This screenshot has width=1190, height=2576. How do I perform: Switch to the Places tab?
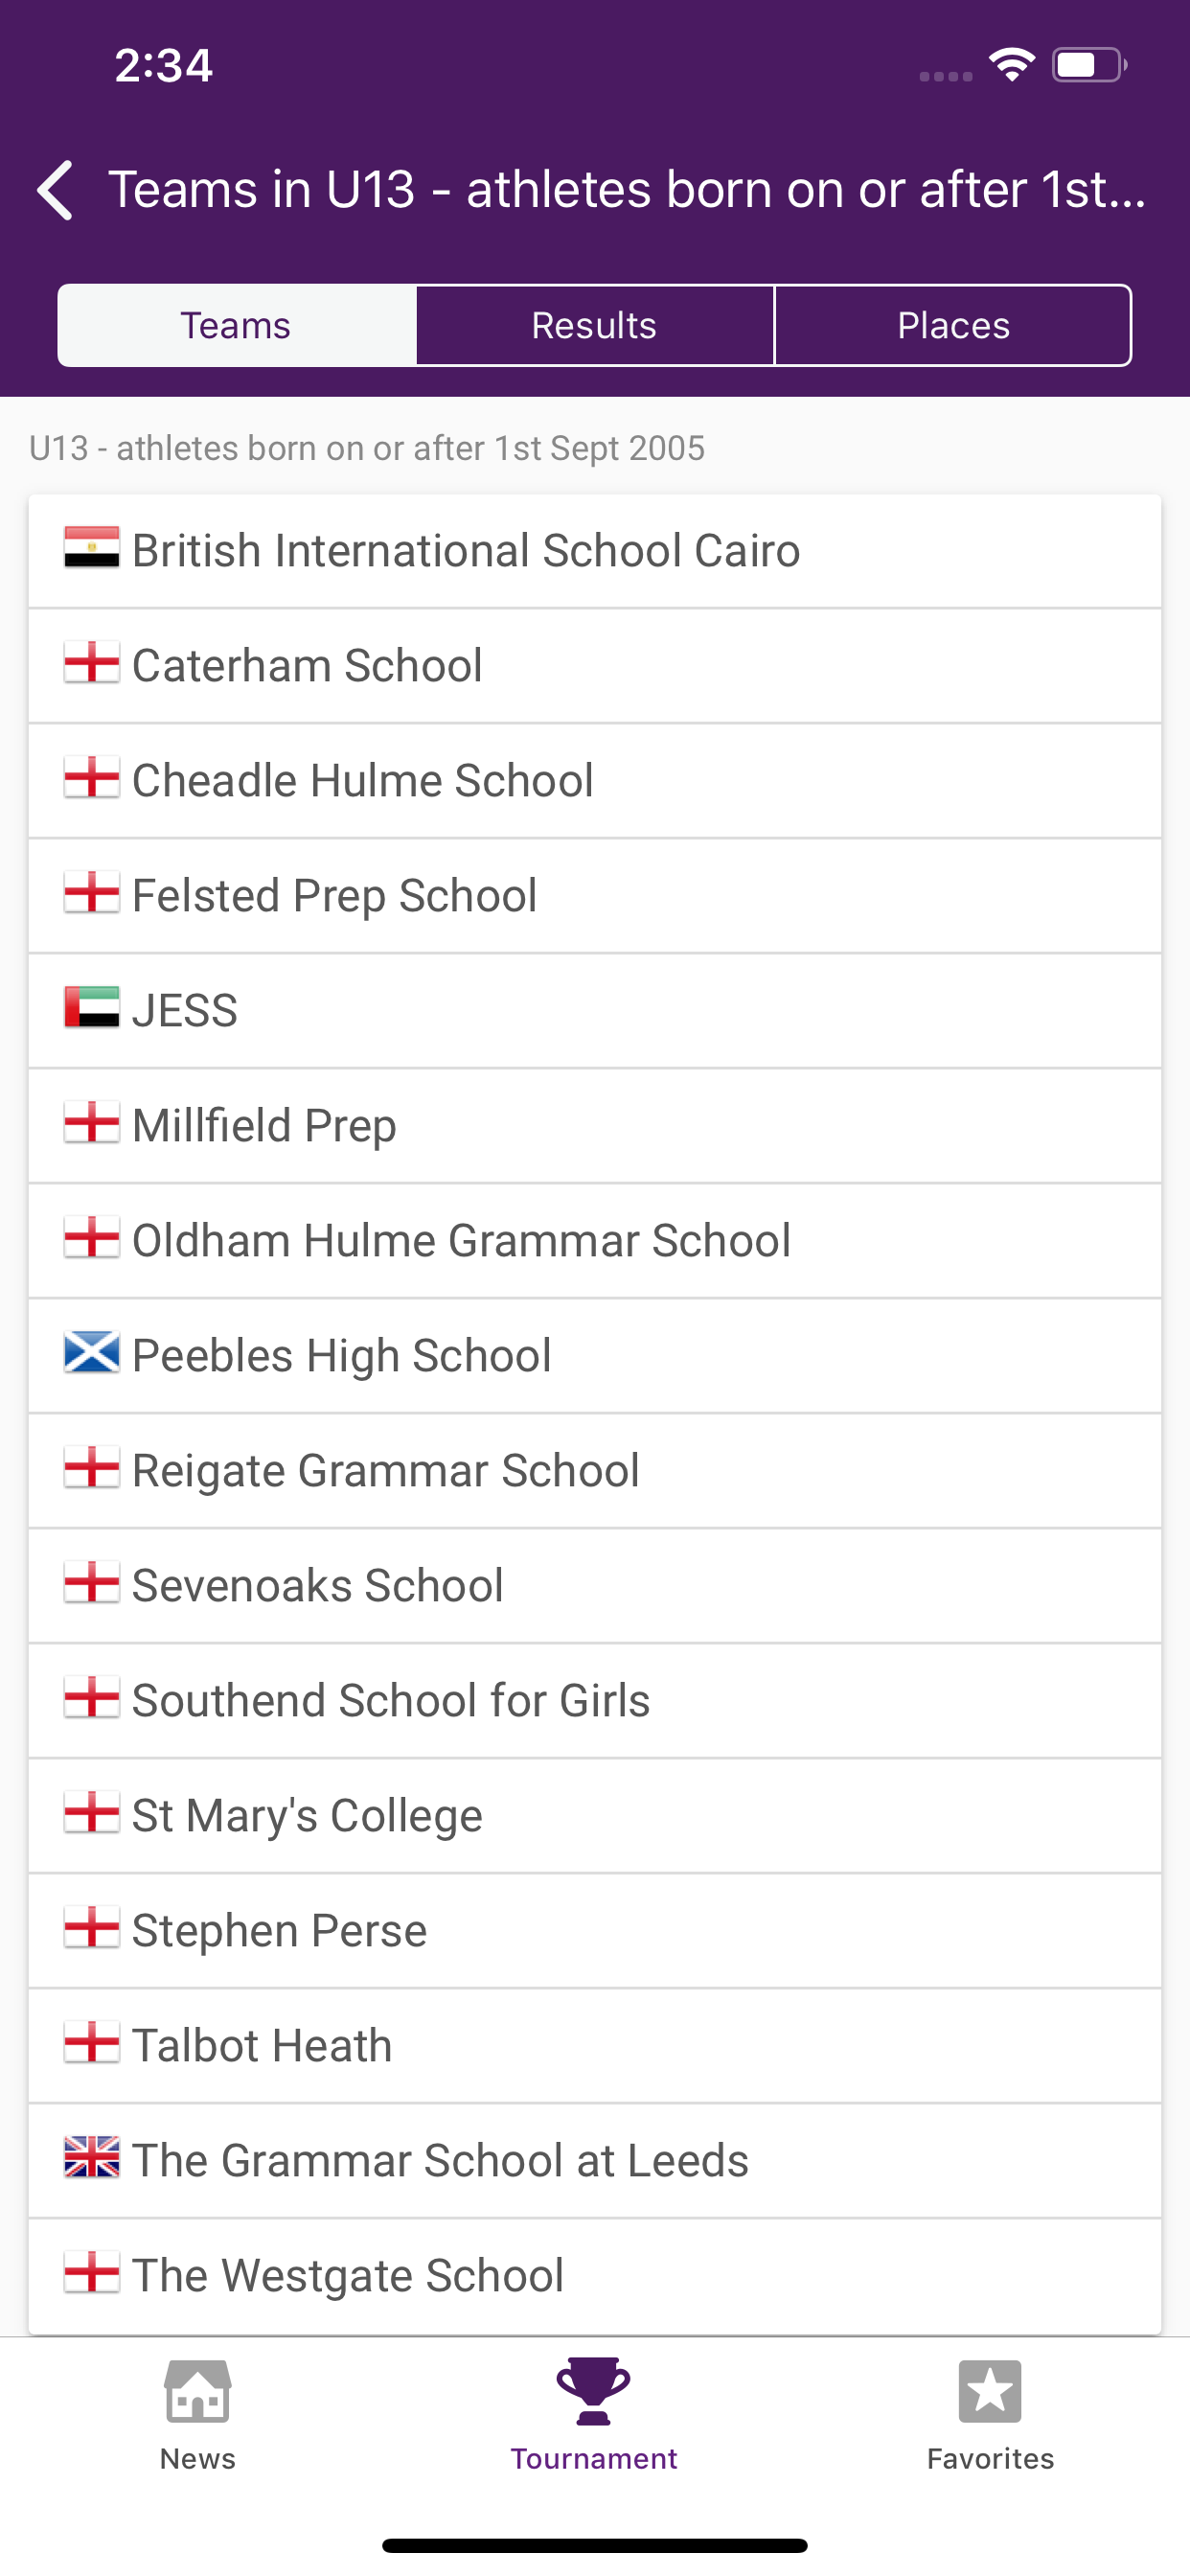(x=953, y=326)
